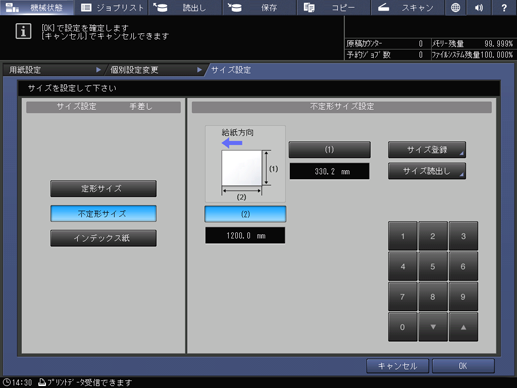This screenshot has height=388, width=517.
Task: Confirm settings with the OK button
Action: (463, 366)
